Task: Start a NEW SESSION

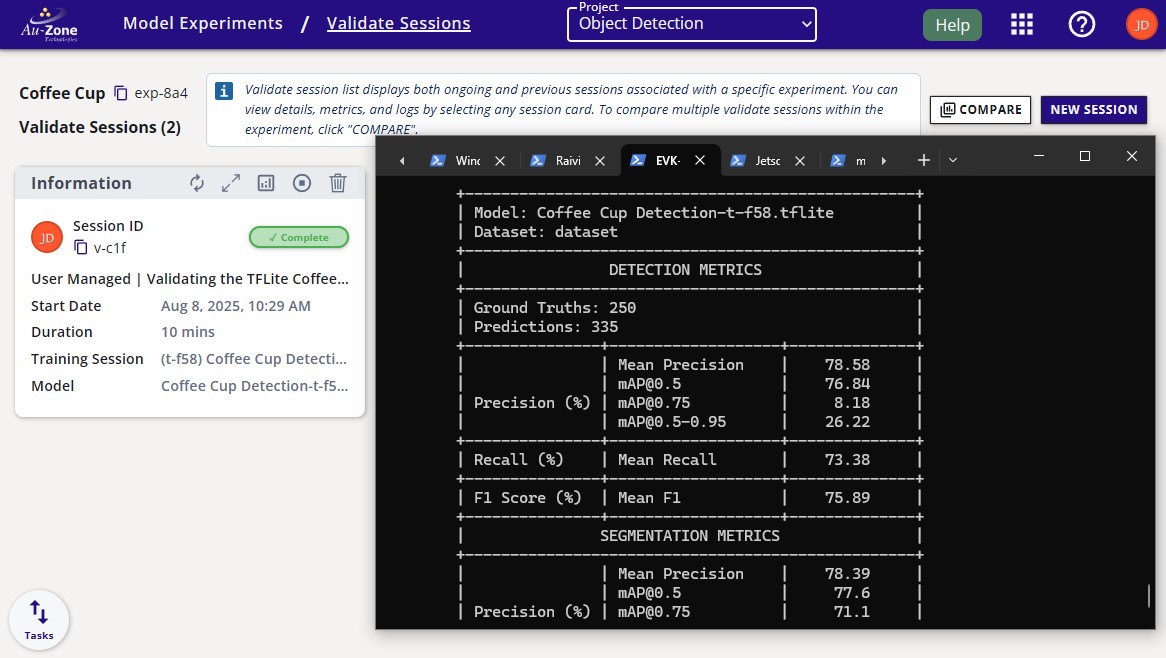Action: click(x=1093, y=110)
